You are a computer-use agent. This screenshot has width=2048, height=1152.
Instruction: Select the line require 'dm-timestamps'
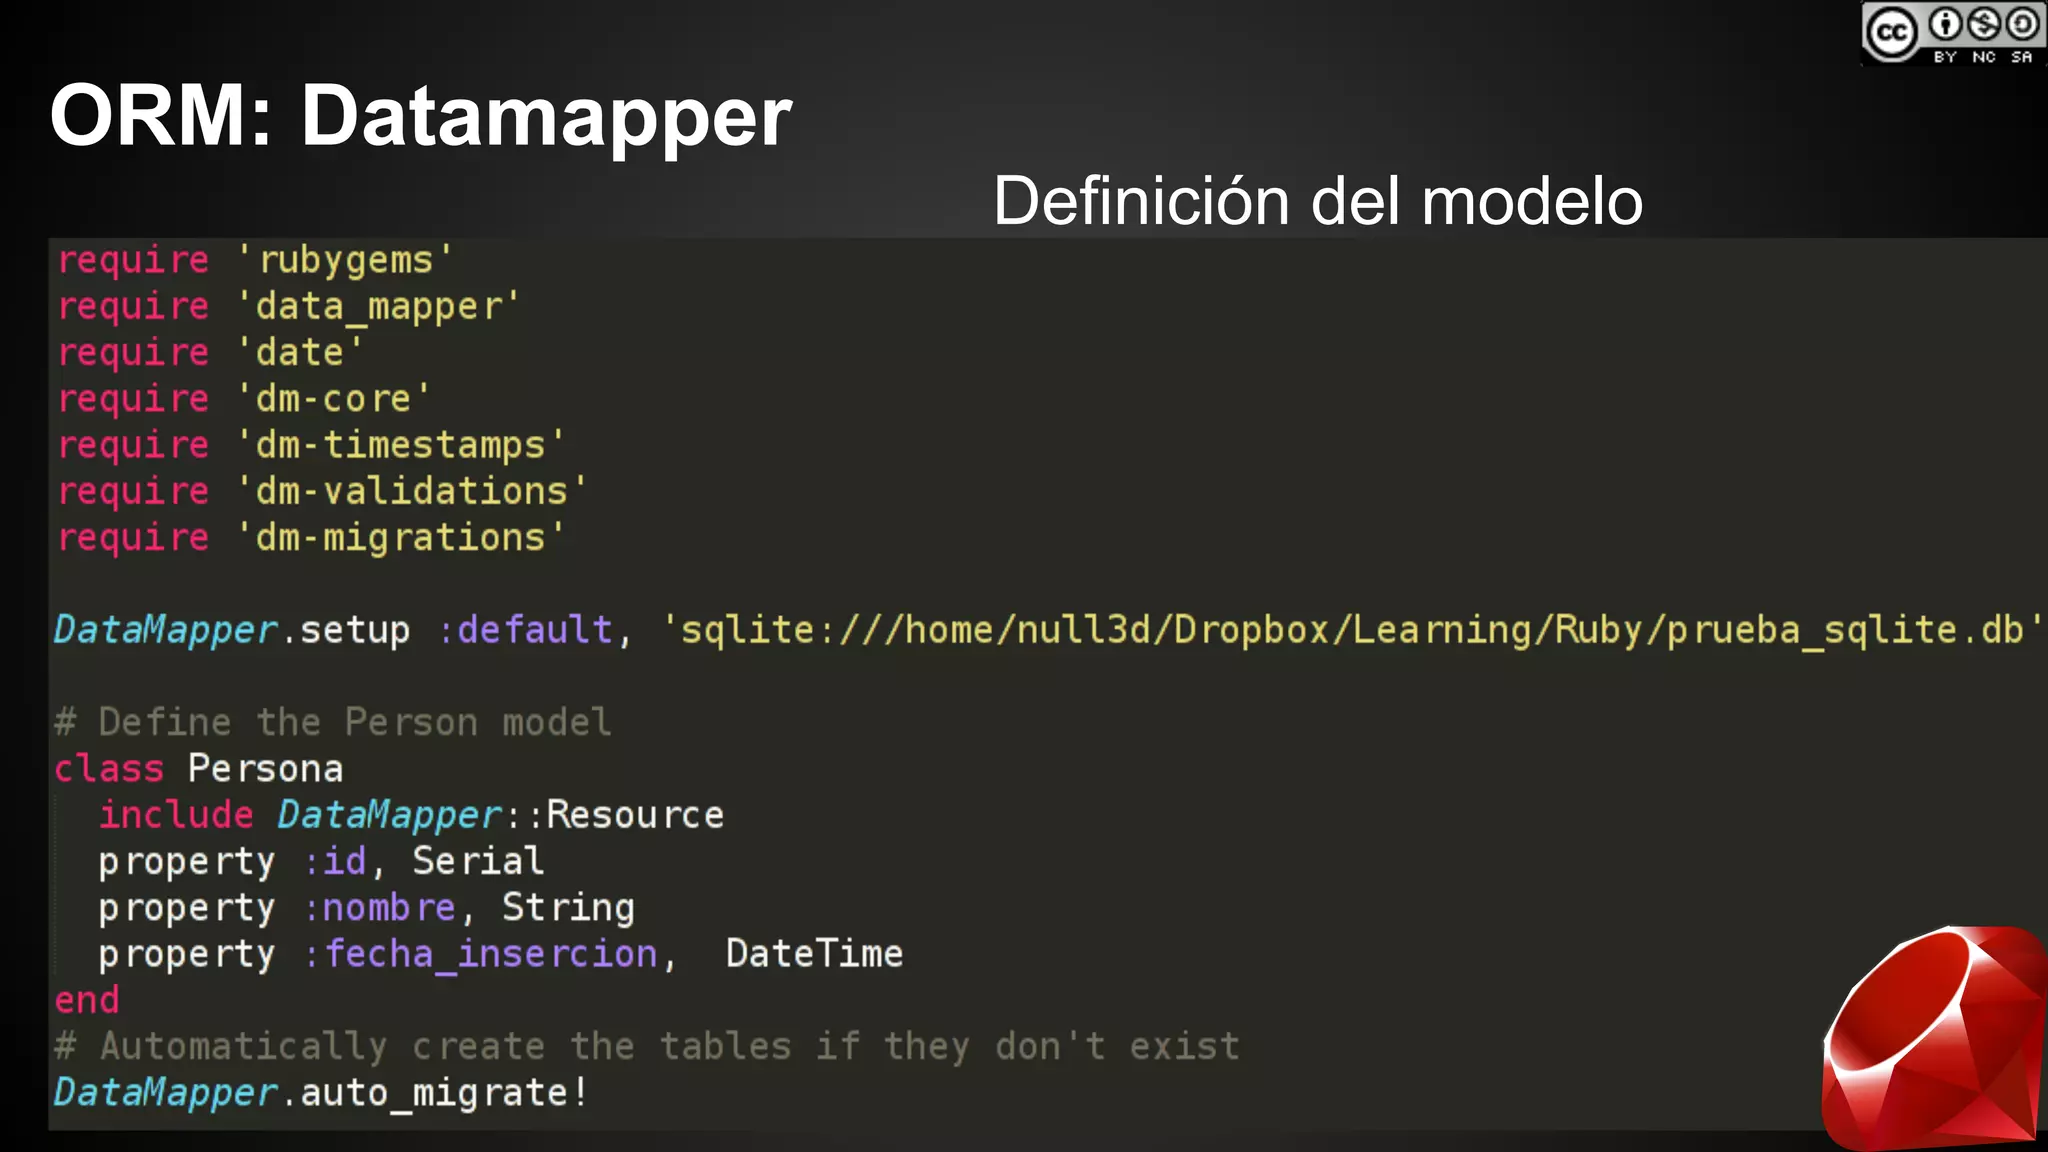coord(311,445)
